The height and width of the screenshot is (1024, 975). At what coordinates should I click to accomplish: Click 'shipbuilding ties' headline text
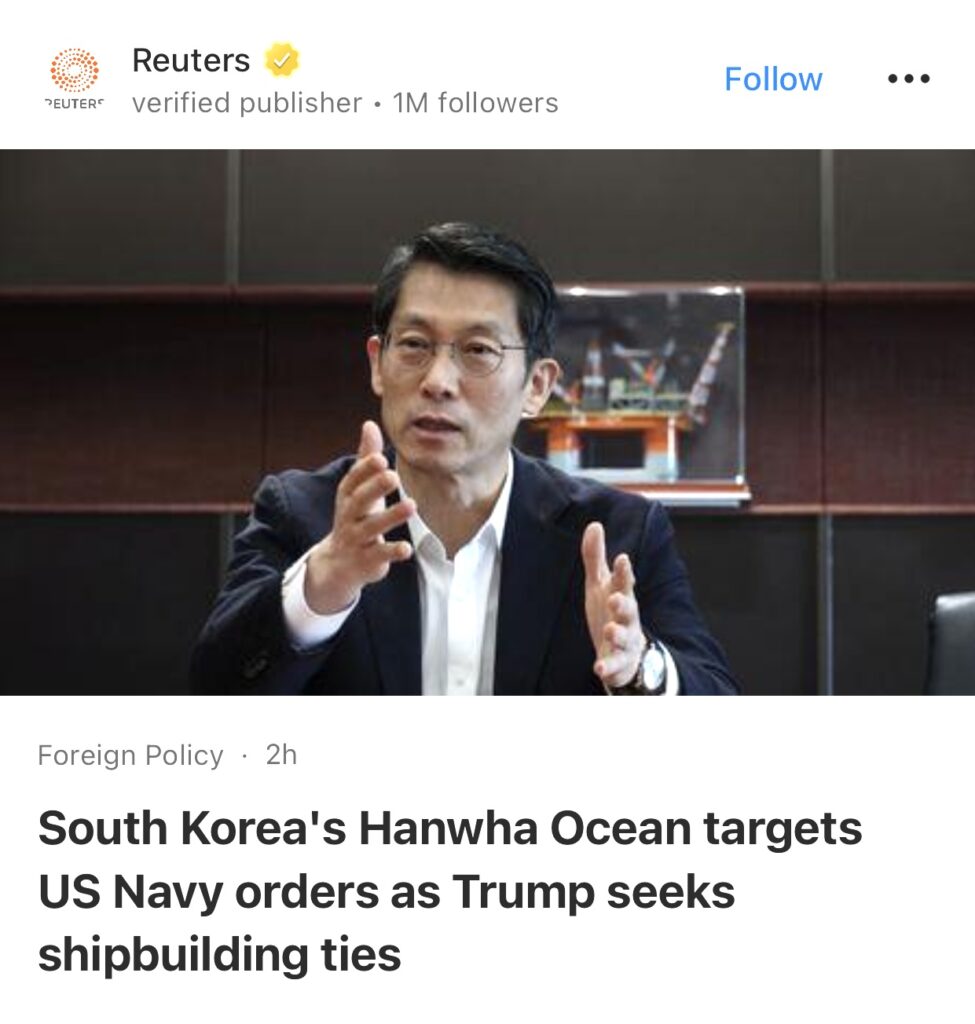[219, 955]
